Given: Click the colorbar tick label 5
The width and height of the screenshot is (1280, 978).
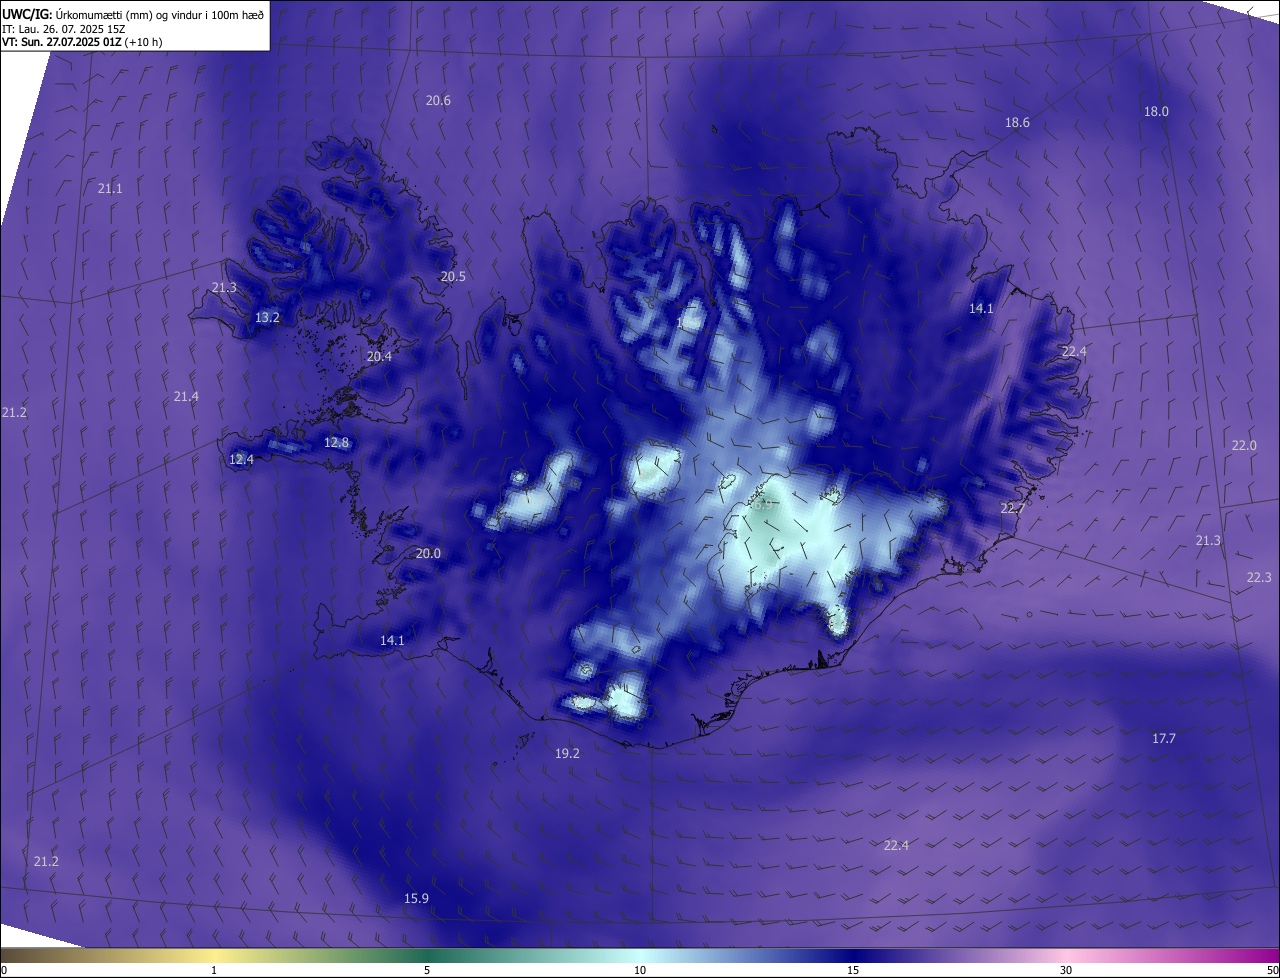Looking at the screenshot, I should [x=427, y=970].
